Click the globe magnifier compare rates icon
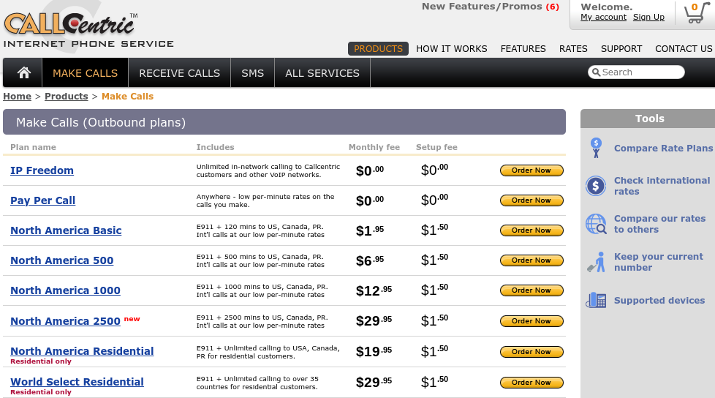Viewport: 715px width, 398px height. (596, 224)
